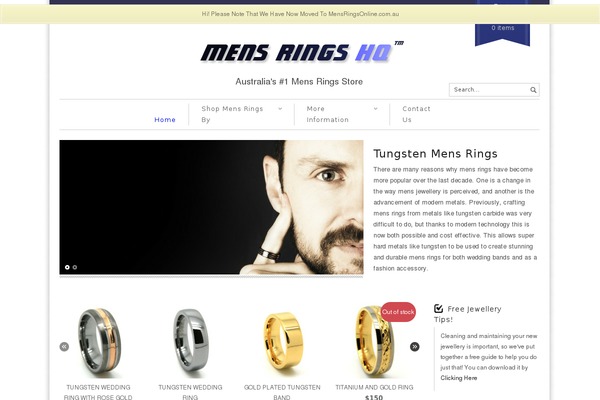Expand the Shop Mens Rings By chevron
600x400 pixels.
pos(280,109)
